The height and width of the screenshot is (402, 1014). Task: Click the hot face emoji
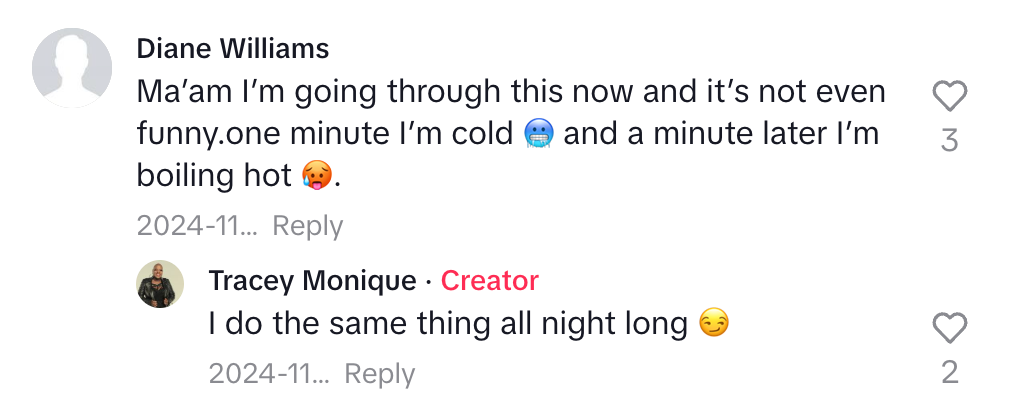point(314,177)
